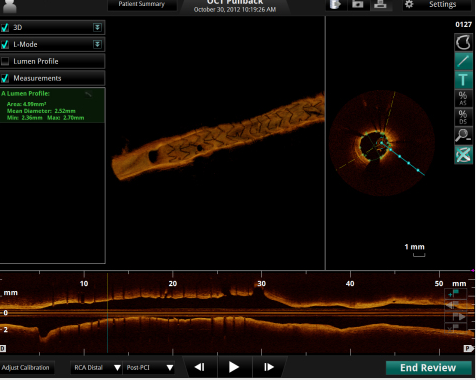Click the Settings gear icon
Screen dimensions: 476x380
point(409,4)
